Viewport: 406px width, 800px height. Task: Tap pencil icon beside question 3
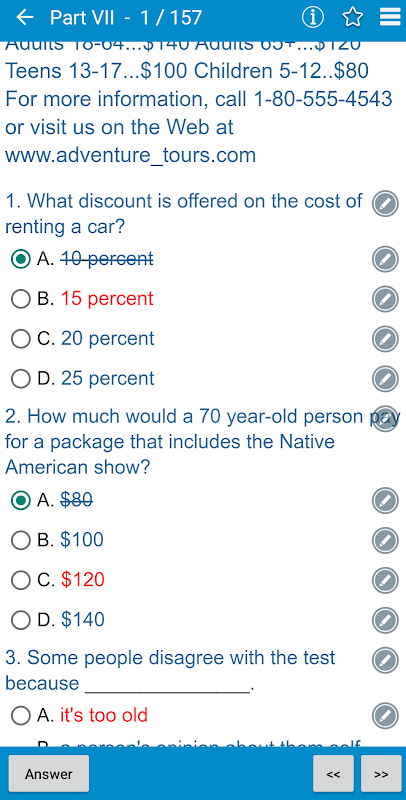click(385, 660)
